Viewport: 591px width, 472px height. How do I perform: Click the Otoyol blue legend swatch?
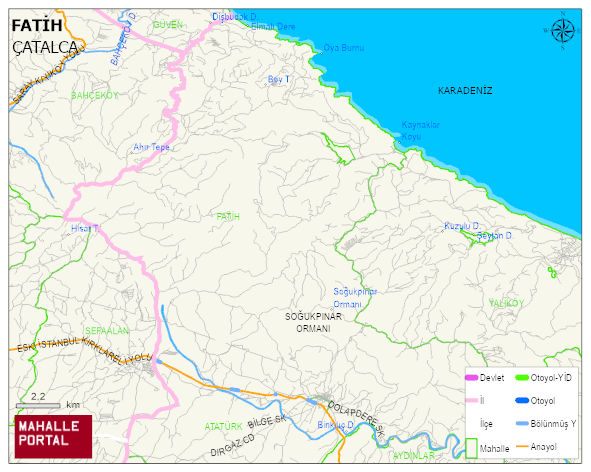pos(522,401)
